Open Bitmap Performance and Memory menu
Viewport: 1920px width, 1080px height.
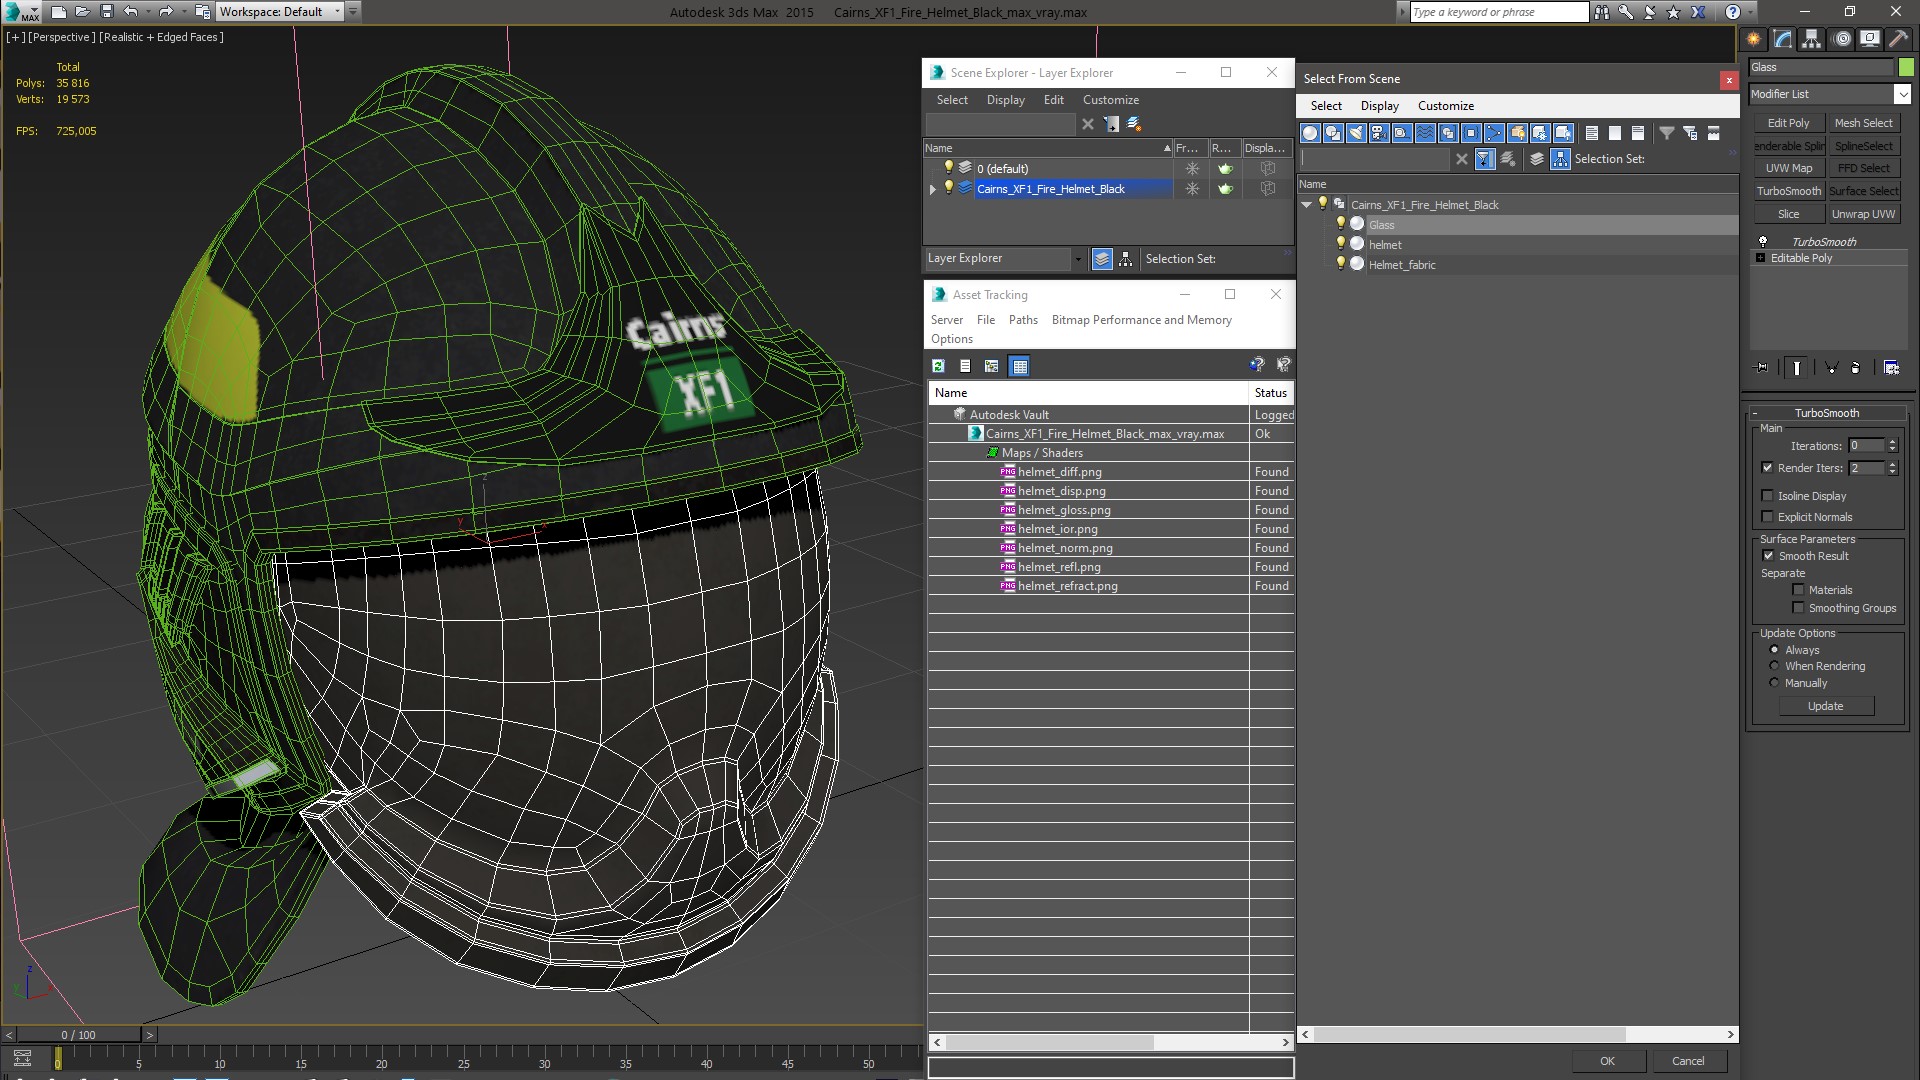(1141, 320)
